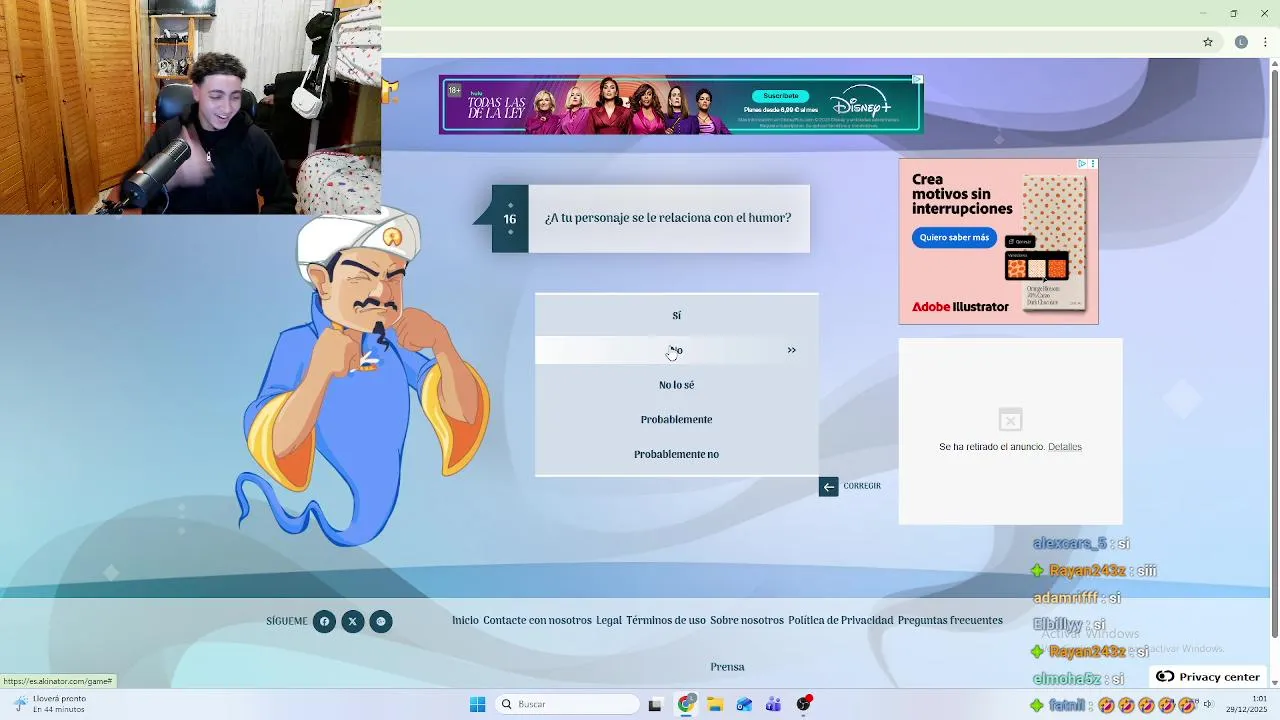Click the Adobe Illustrator ad image
1280x720 pixels.
coord(998,241)
